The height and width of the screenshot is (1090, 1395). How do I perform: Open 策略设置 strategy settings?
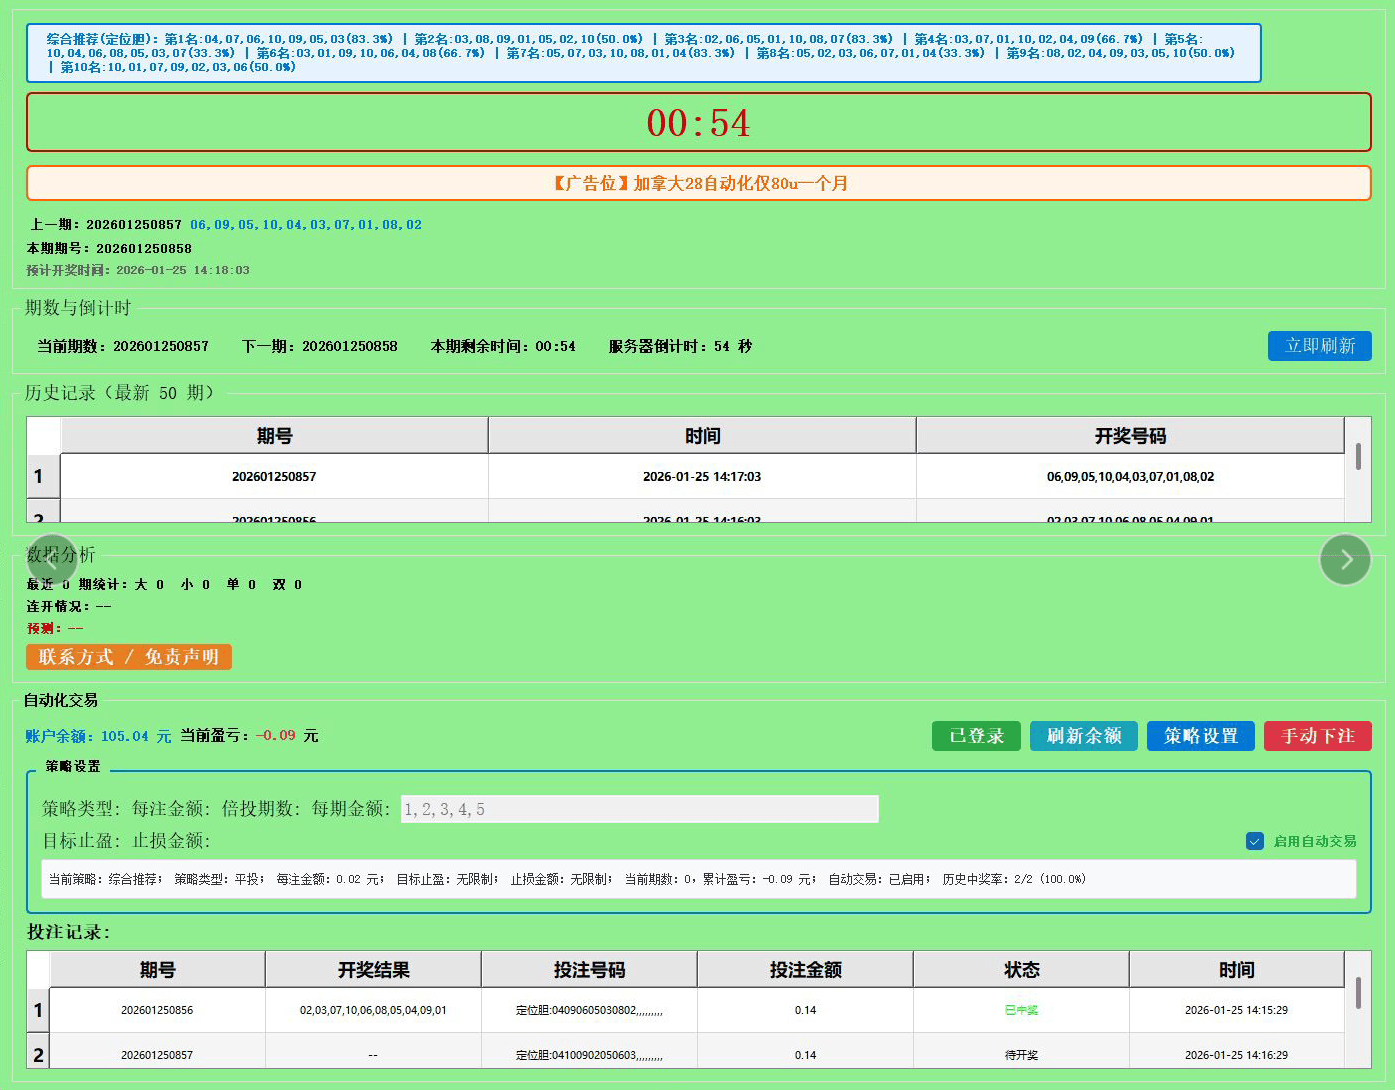click(x=1200, y=735)
